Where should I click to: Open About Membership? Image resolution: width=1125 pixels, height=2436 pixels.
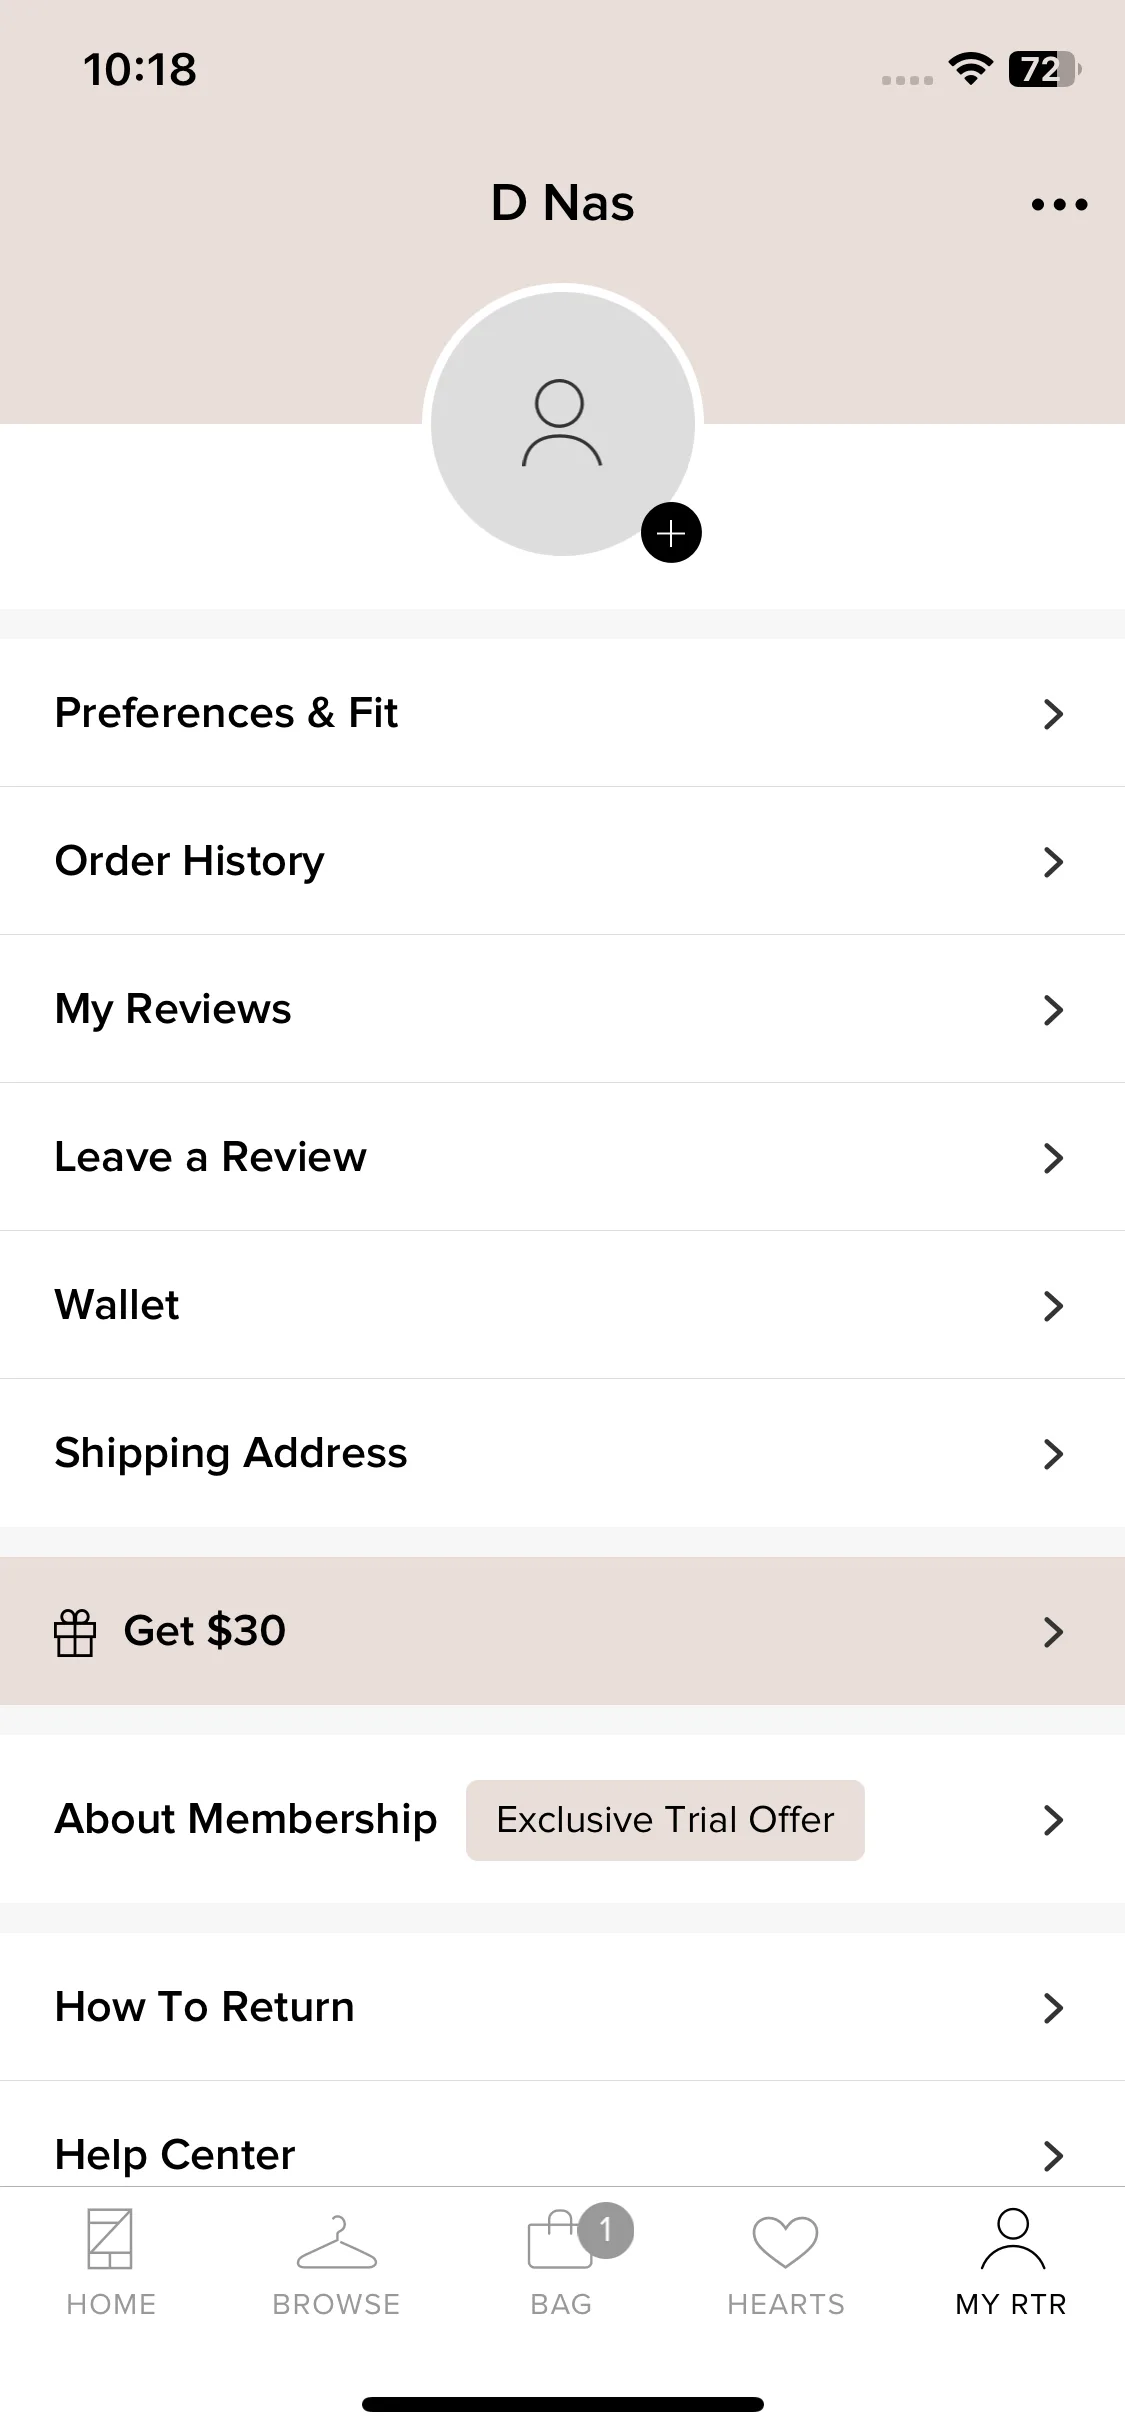click(x=562, y=1820)
